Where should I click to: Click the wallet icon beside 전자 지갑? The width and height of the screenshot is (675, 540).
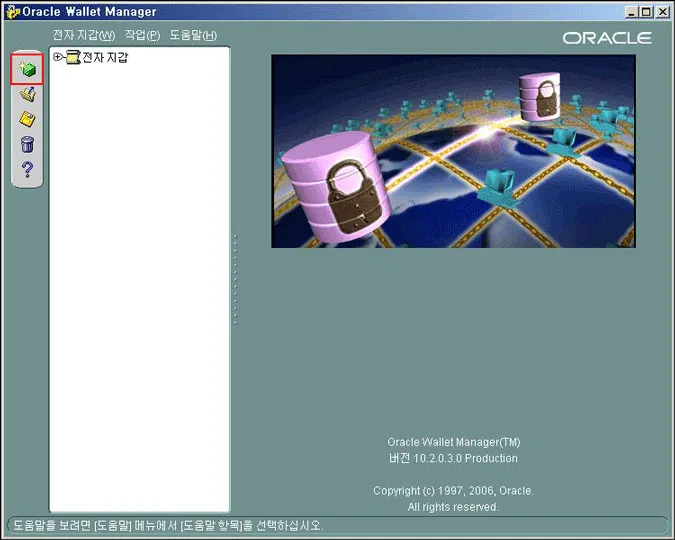[73, 57]
